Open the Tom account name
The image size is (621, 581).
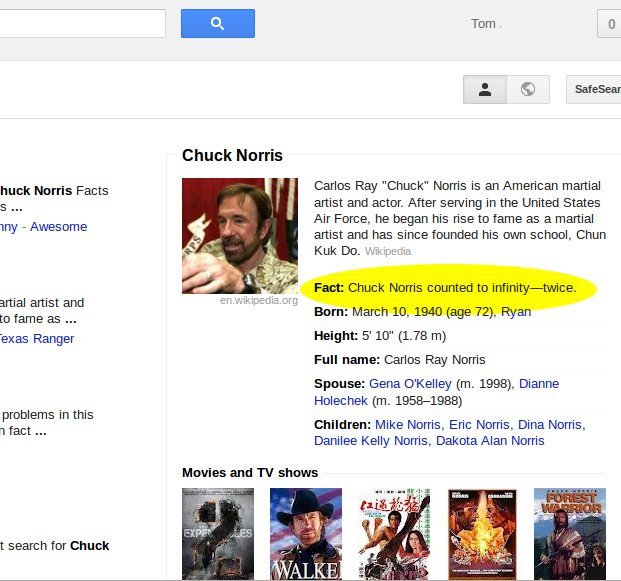click(x=486, y=24)
